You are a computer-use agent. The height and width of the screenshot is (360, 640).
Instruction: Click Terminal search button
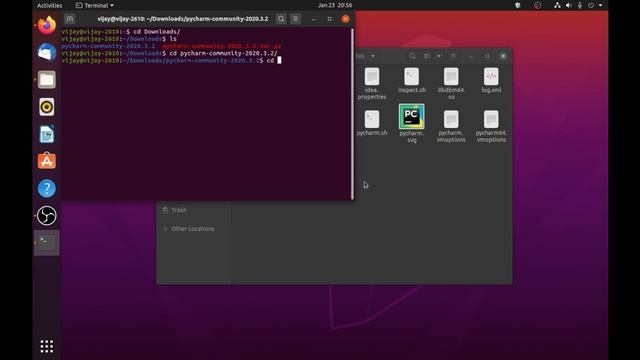pos(281,19)
